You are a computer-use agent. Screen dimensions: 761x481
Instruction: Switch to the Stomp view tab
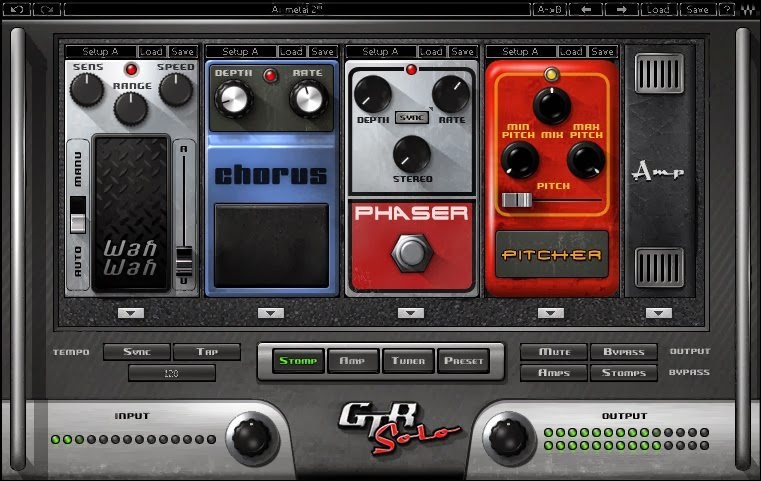point(298,361)
